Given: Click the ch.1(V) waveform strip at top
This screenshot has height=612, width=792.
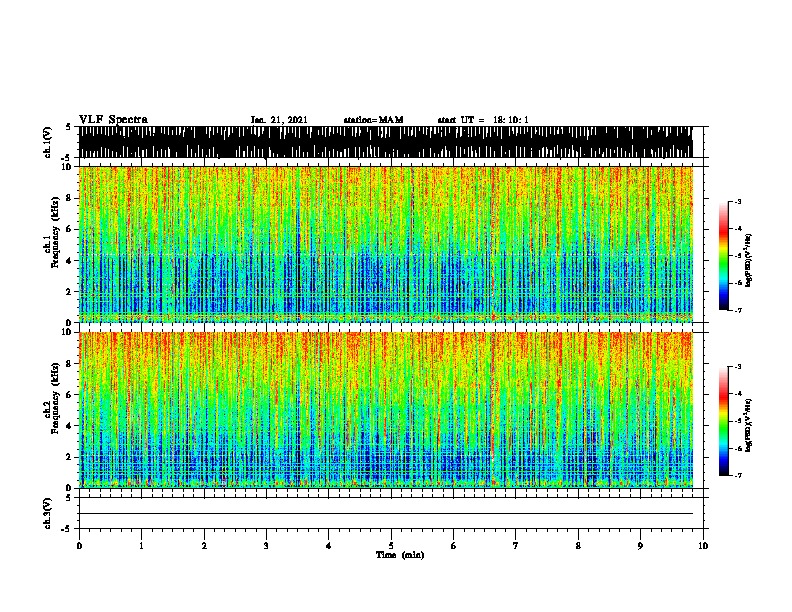Looking at the screenshot, I should 385,142.
